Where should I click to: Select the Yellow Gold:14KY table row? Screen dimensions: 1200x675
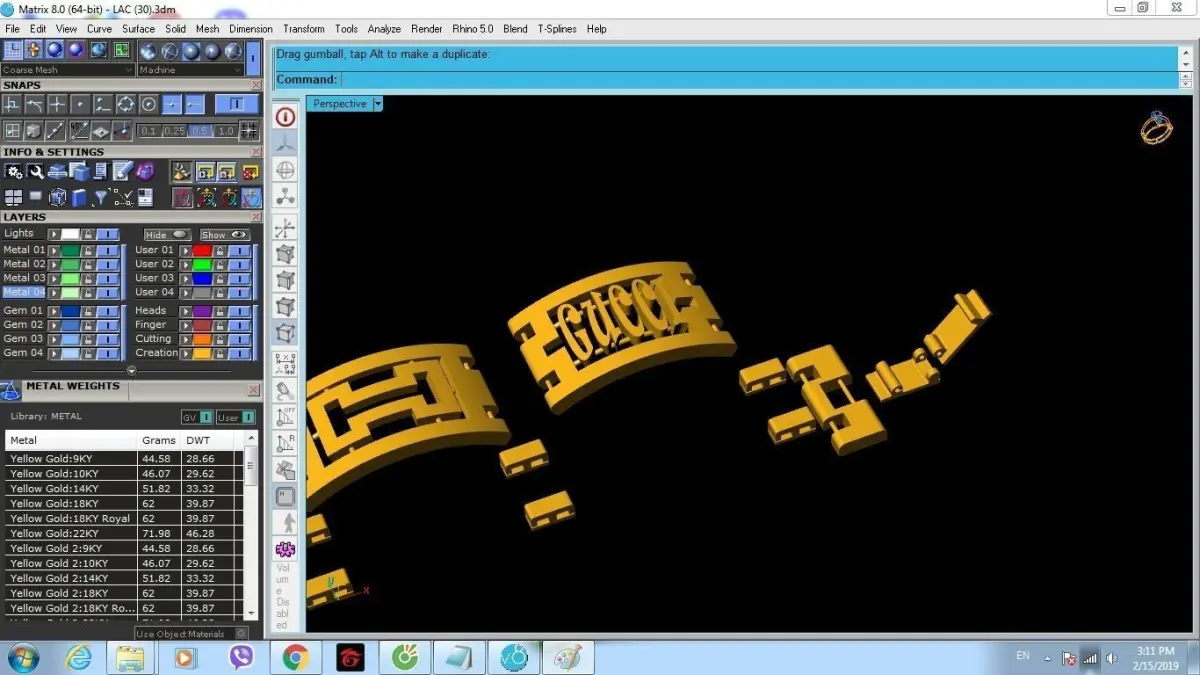tap(124, 488)
